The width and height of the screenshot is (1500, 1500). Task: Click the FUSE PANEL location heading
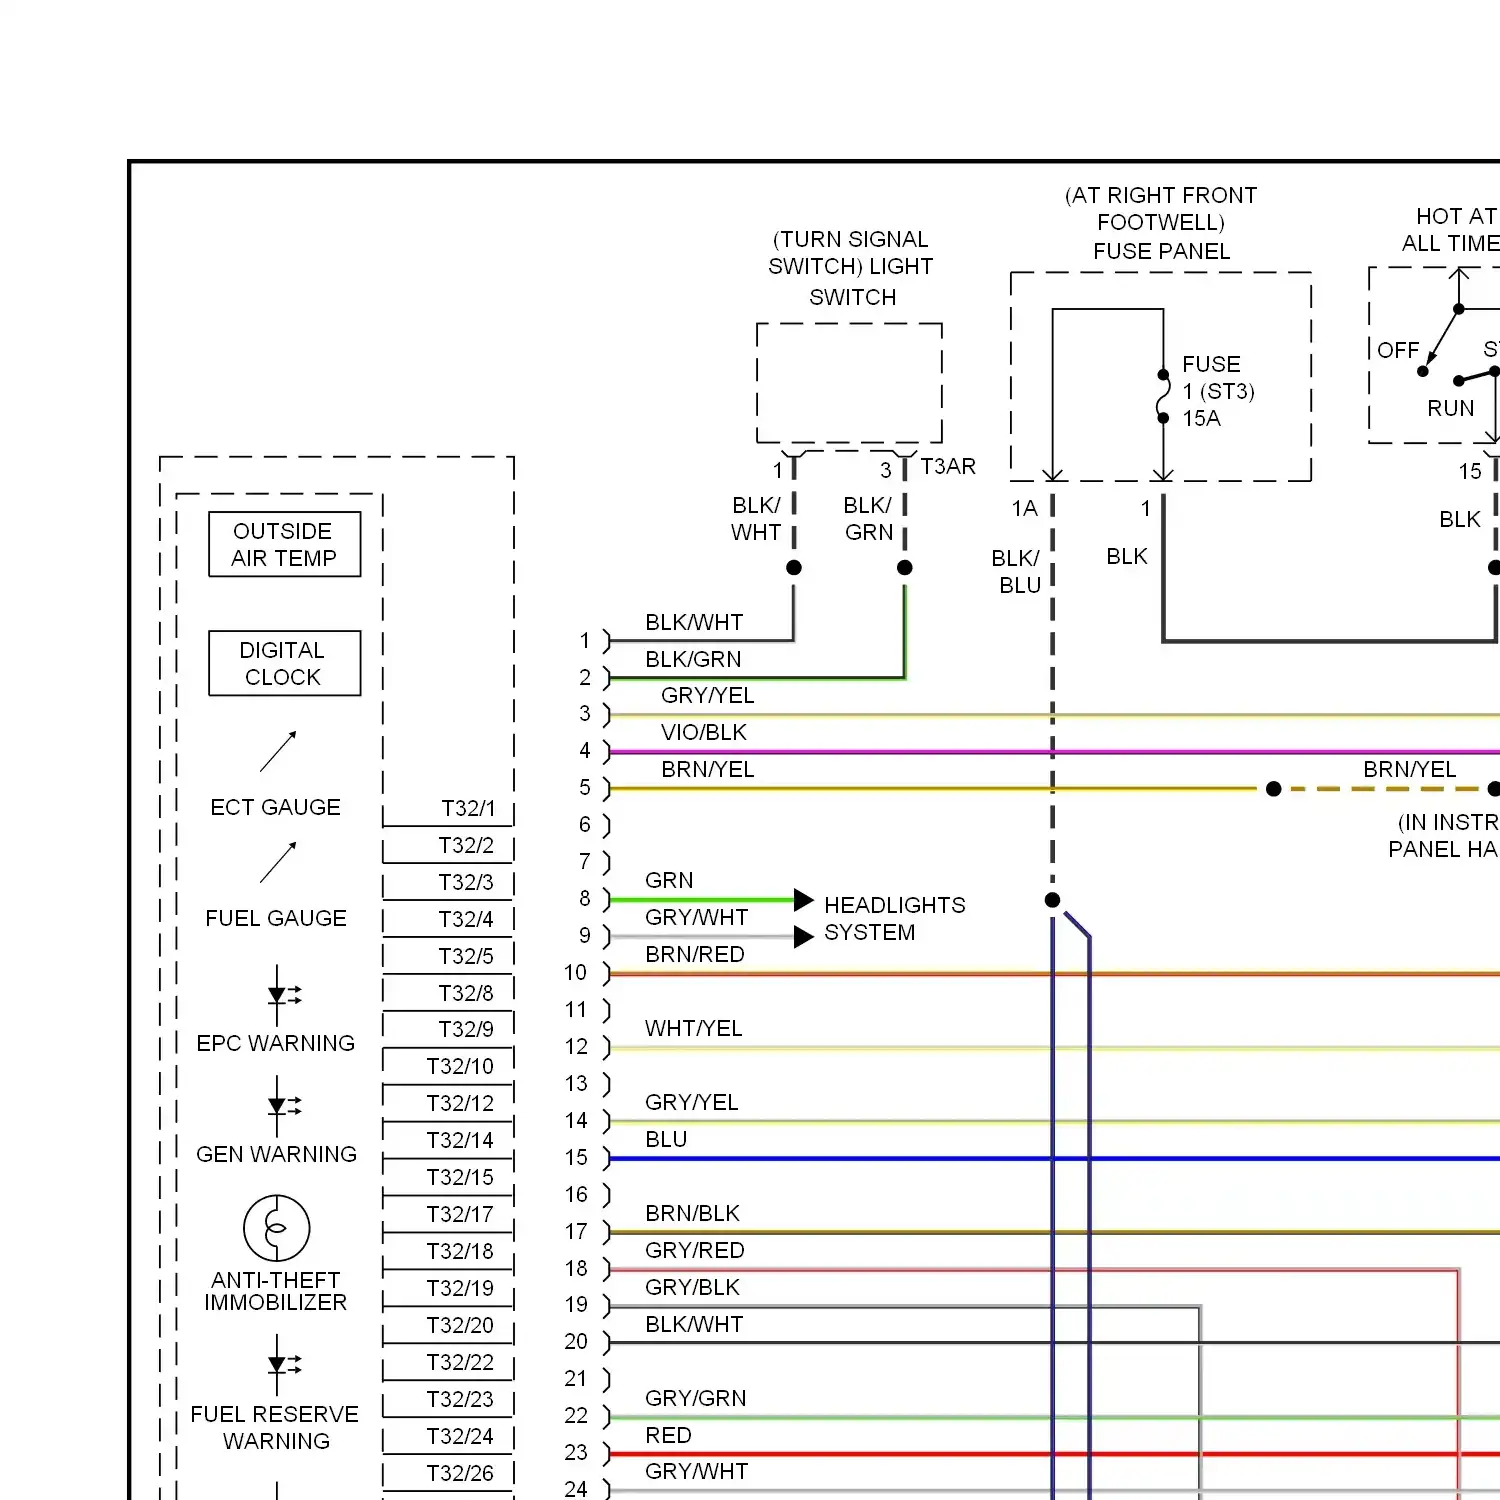coord(1161,223)
